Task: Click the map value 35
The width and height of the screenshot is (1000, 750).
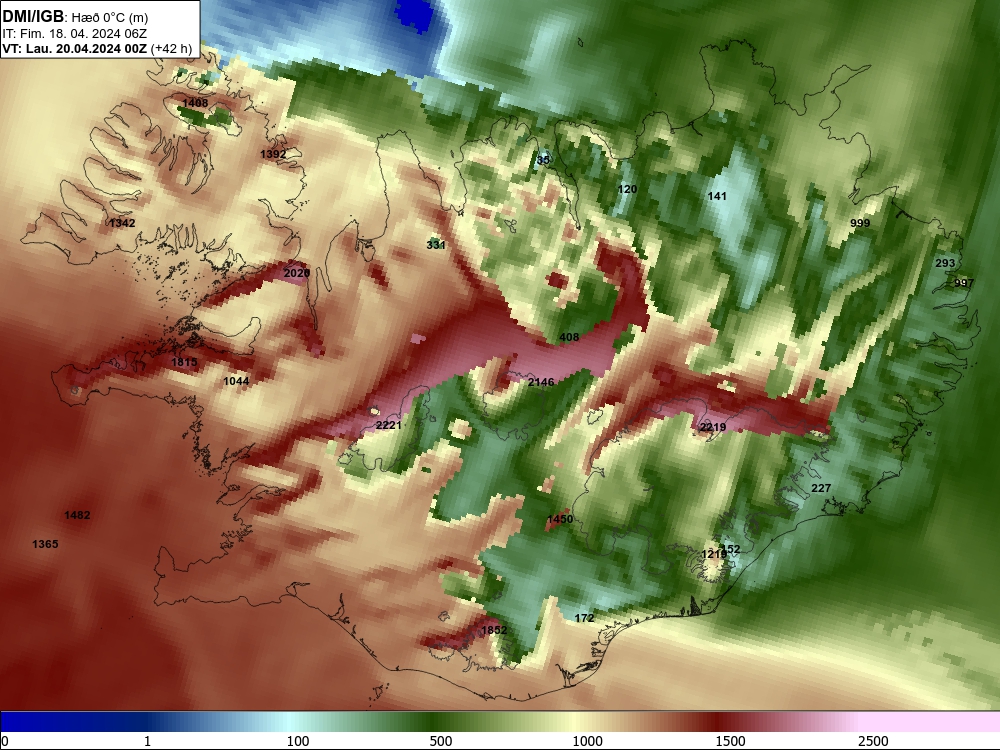Action: point(543,159)
